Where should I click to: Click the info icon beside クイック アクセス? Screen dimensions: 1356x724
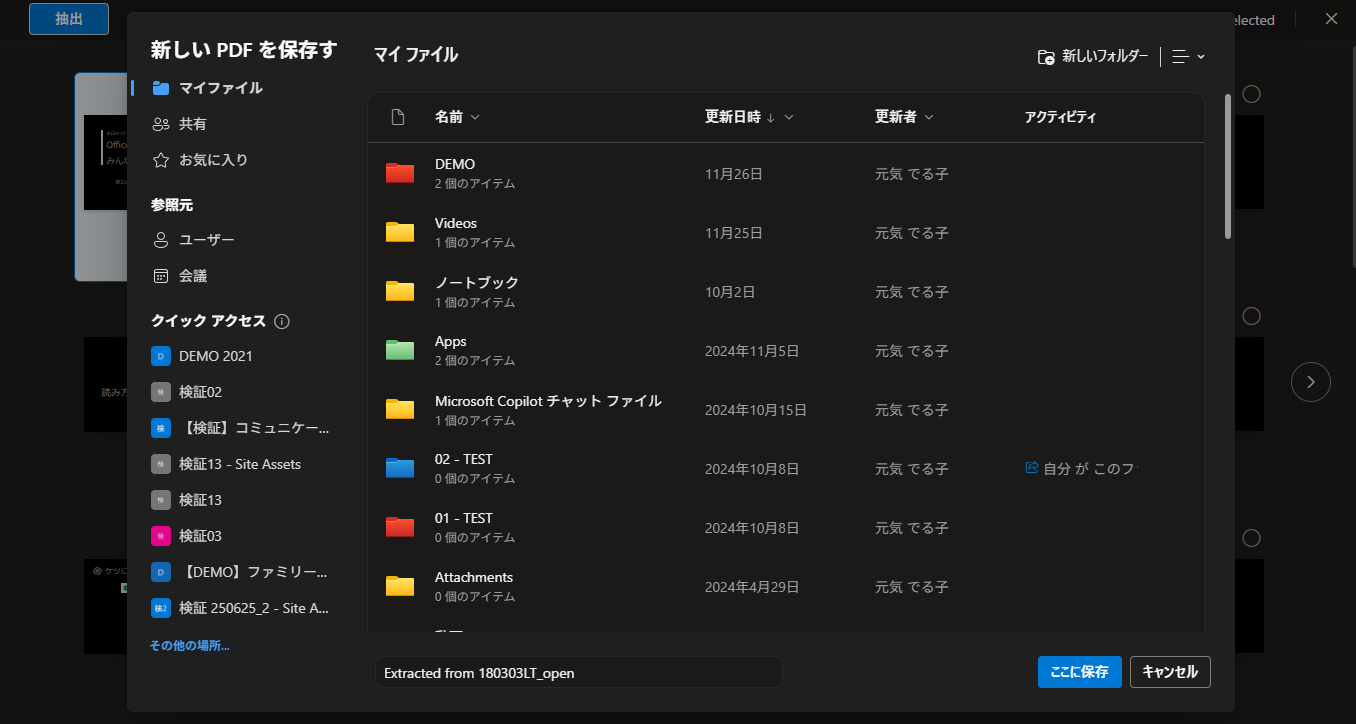pos(282,321)
